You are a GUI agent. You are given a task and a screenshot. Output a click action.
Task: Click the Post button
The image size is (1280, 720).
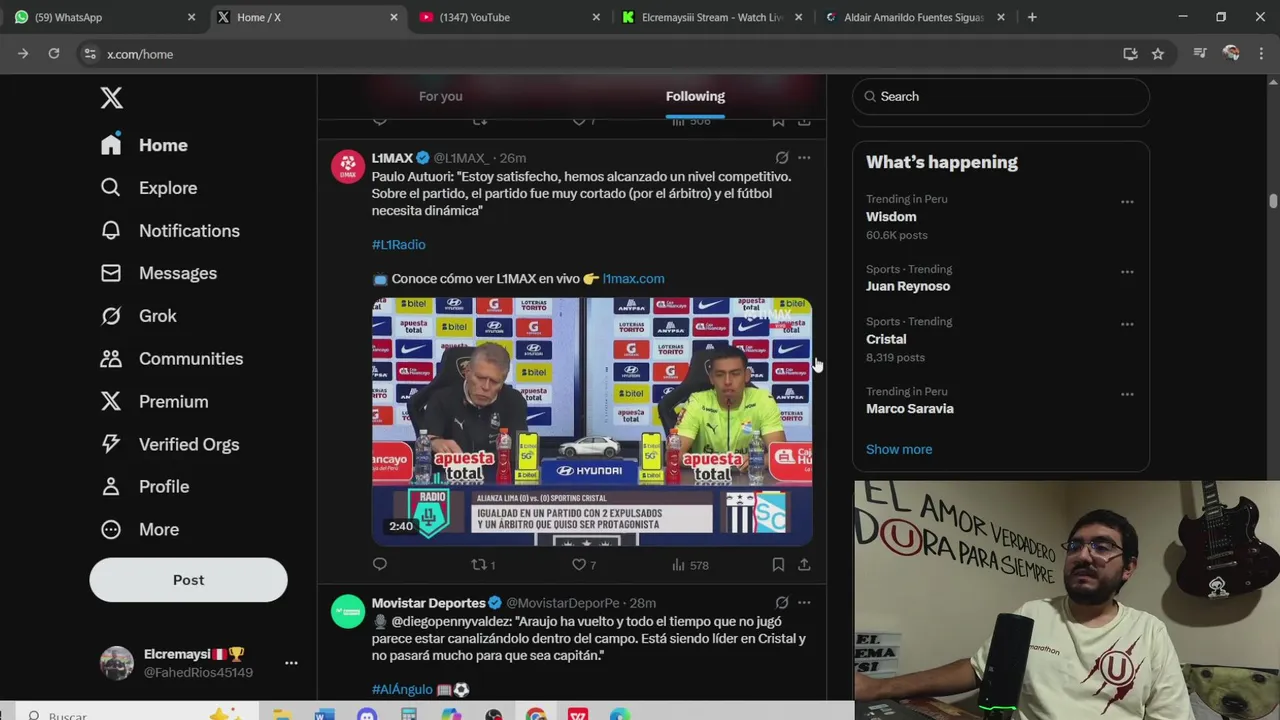coord(188,580)
